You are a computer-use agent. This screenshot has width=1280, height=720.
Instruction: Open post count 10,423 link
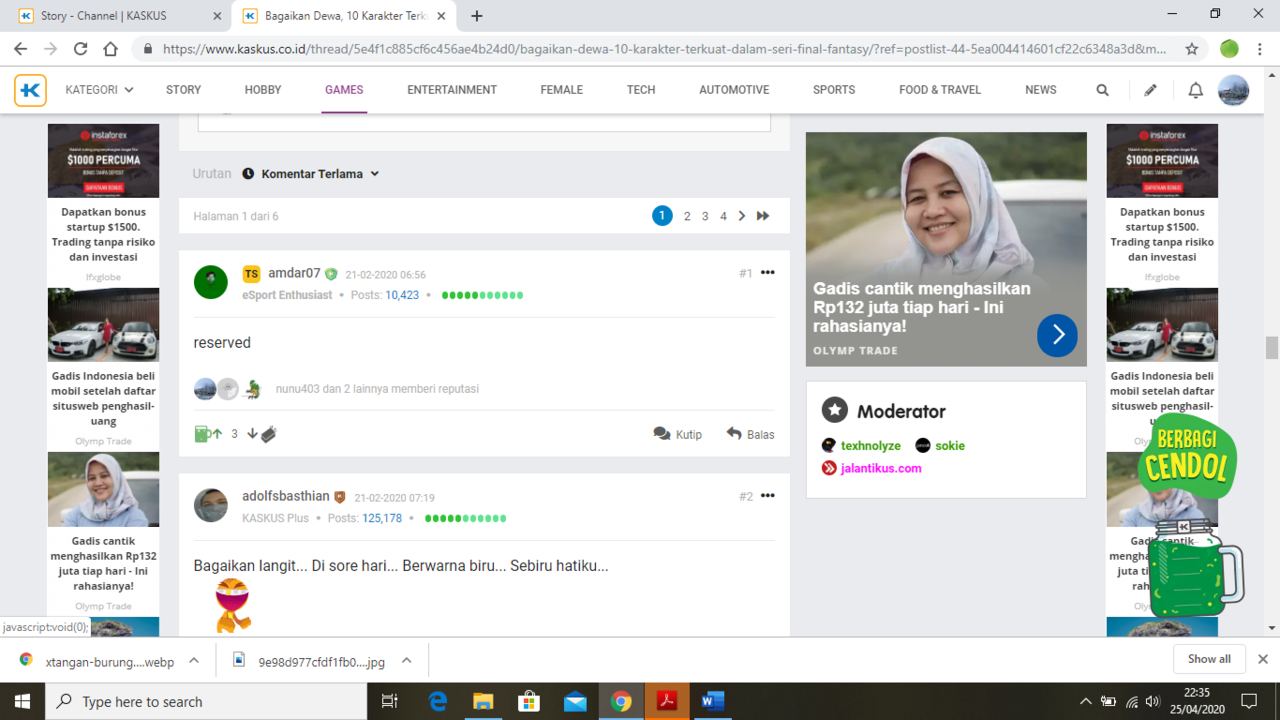(402, 295)
